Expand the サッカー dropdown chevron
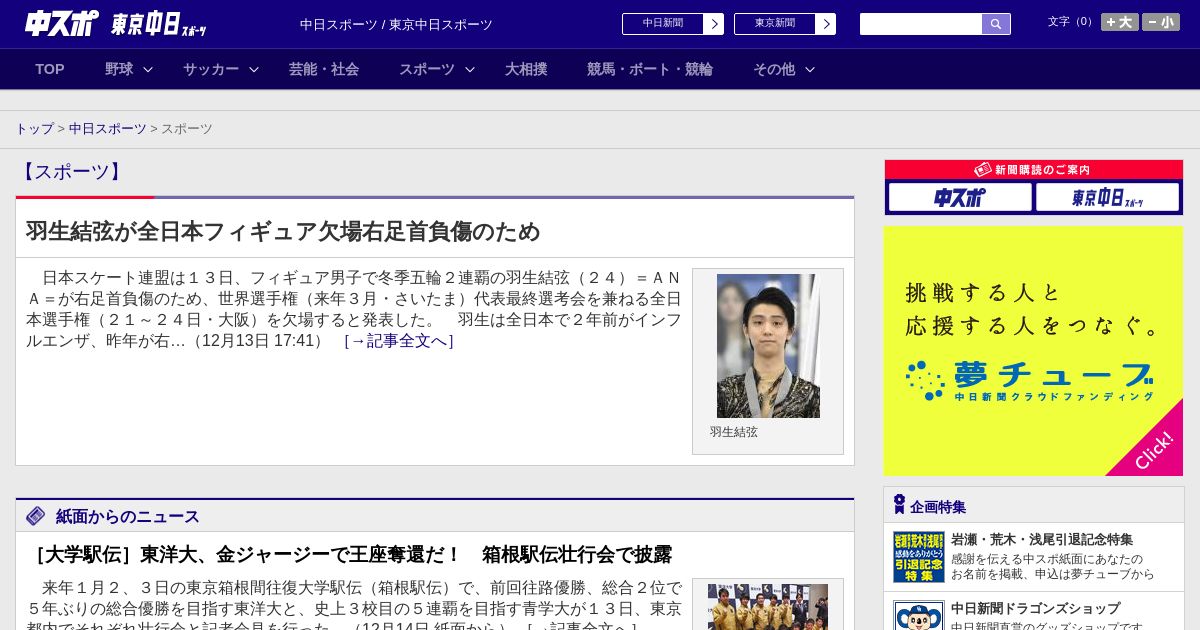The width and height of the screenshot is (1200, 630). point(254,69)
